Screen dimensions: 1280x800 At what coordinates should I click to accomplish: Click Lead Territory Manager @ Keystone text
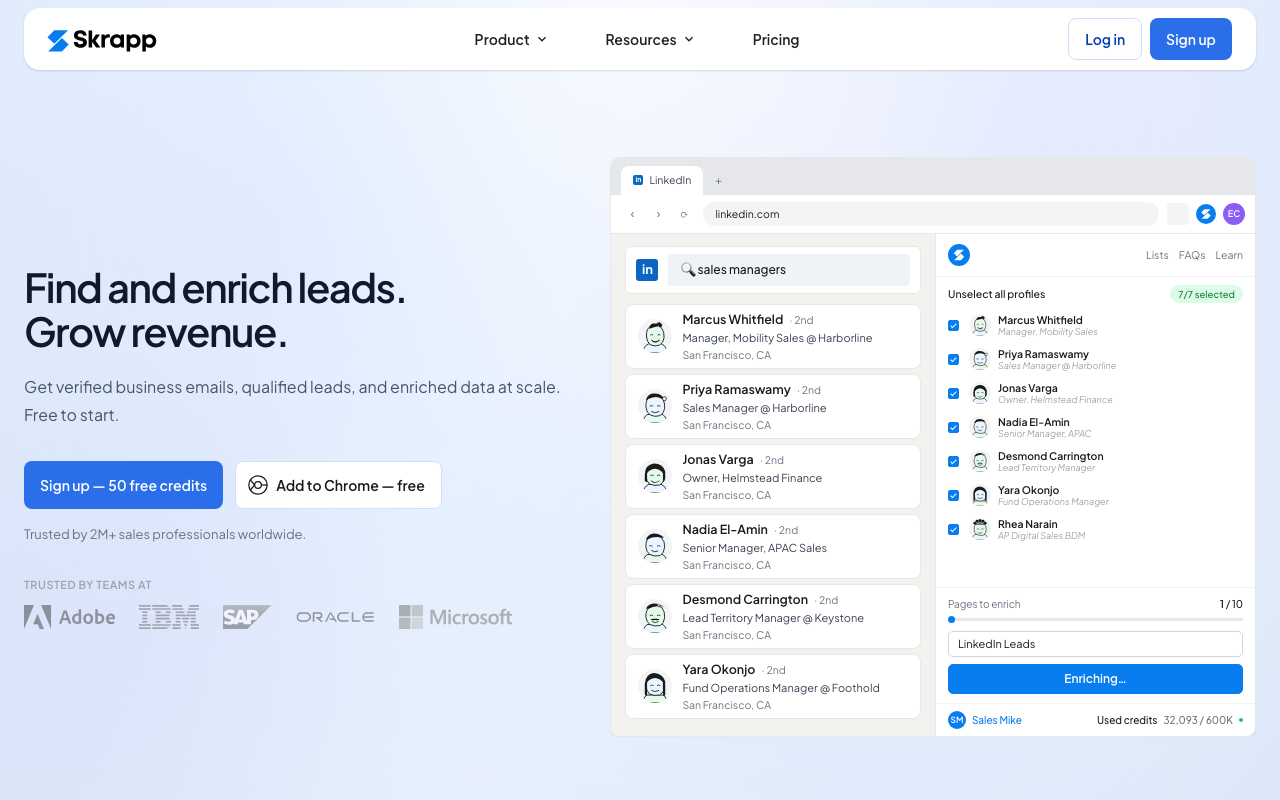point(773,618)
